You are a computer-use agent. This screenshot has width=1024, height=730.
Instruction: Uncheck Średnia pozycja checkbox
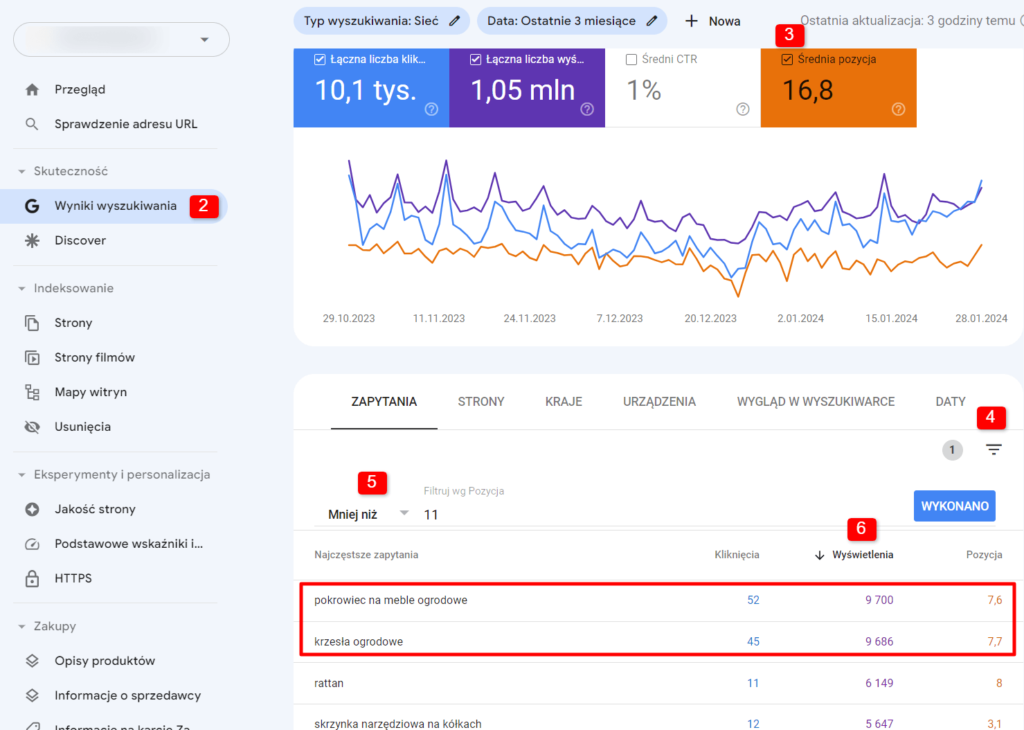(x=787, y=60)
